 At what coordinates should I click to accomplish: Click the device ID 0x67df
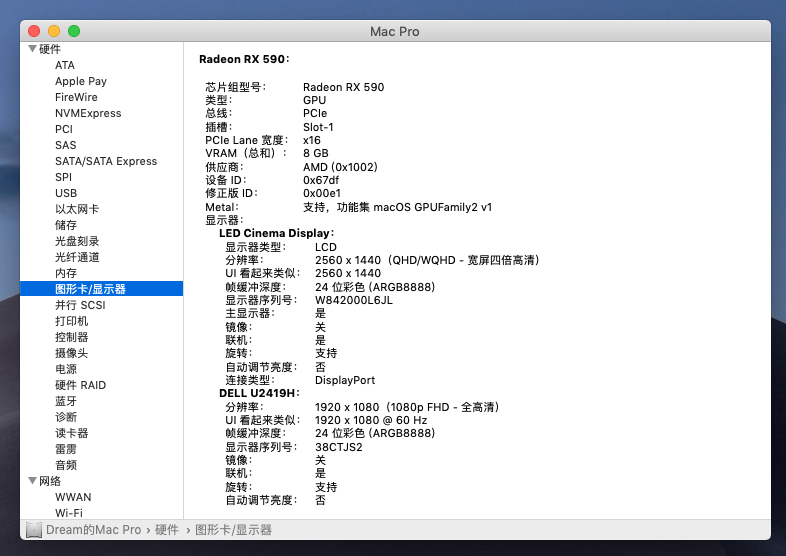321,180
